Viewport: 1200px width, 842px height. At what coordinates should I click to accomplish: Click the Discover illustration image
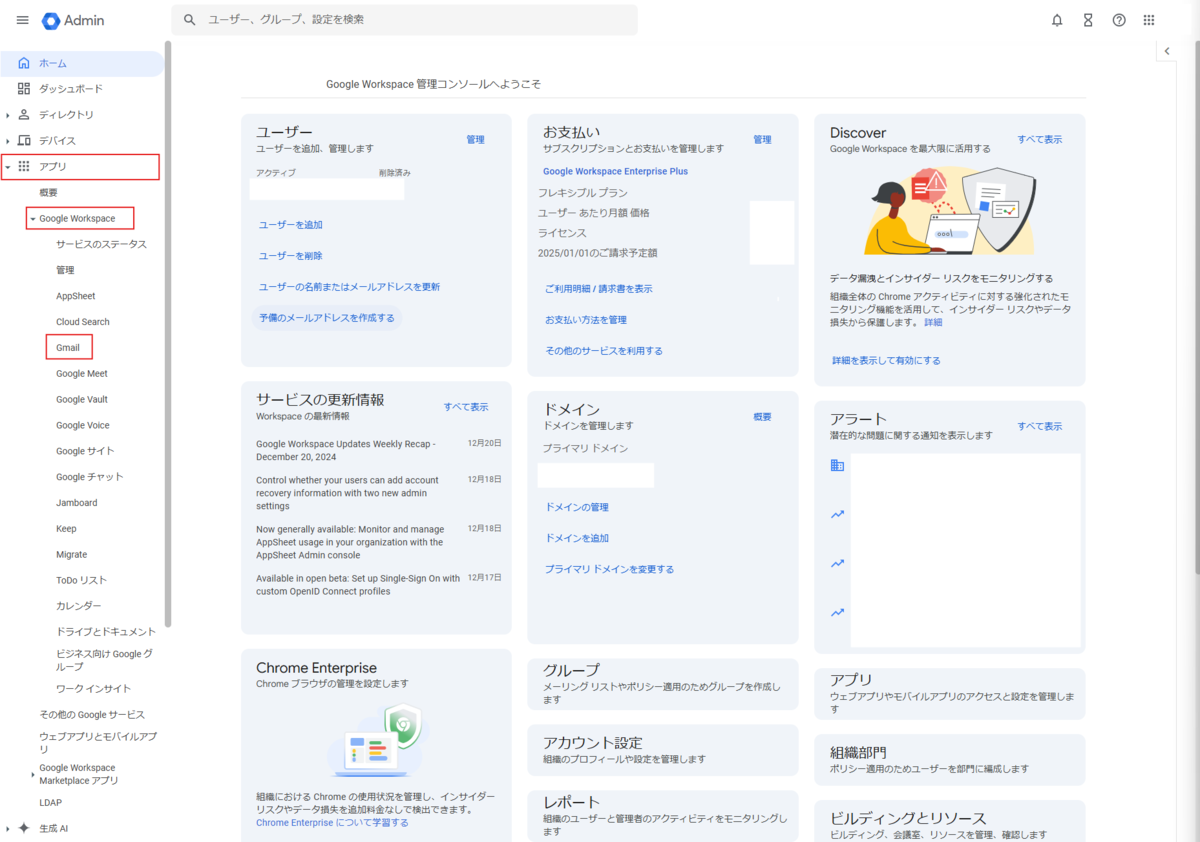click(x=950, y=211)
